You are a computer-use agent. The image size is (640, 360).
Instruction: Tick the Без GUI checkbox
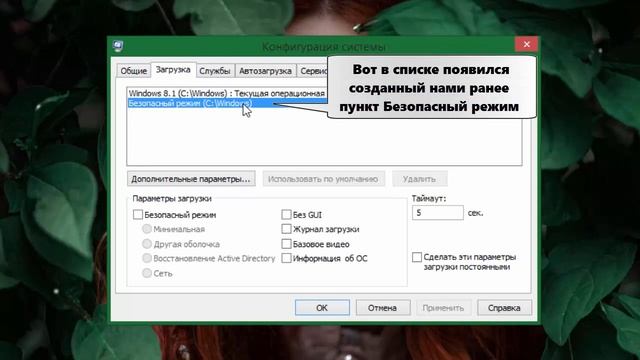click(287, 215)
